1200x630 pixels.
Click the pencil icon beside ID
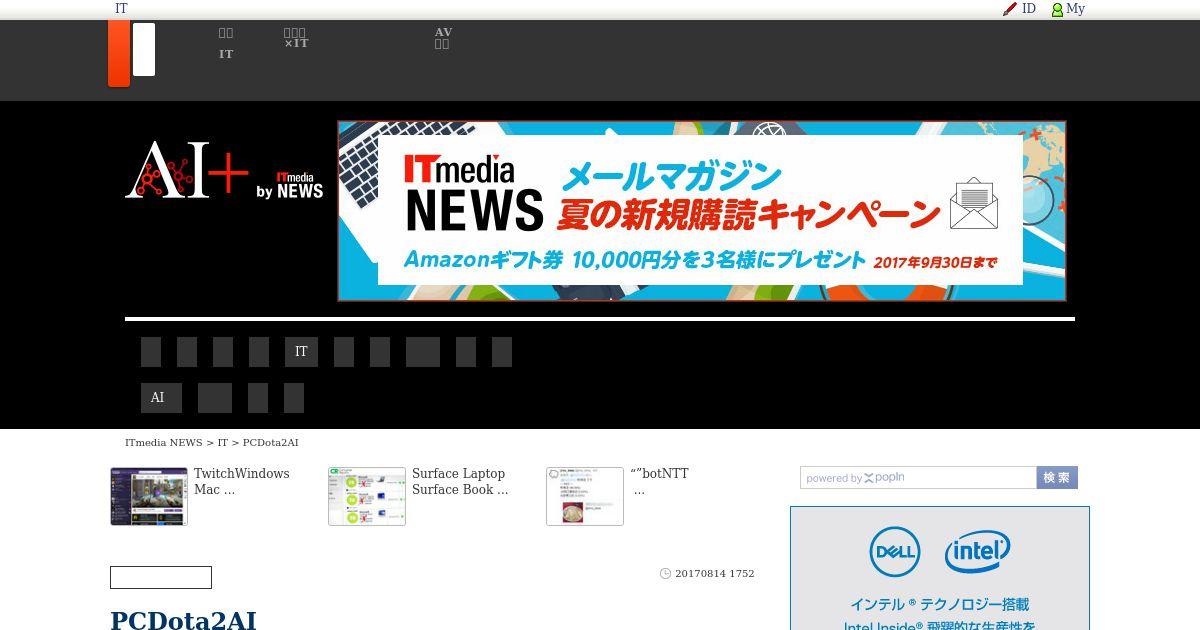[x=1010, y=9]
